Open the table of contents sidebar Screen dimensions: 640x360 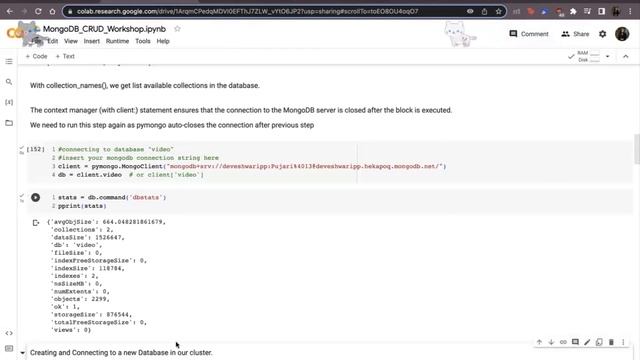tap(9, 61)
